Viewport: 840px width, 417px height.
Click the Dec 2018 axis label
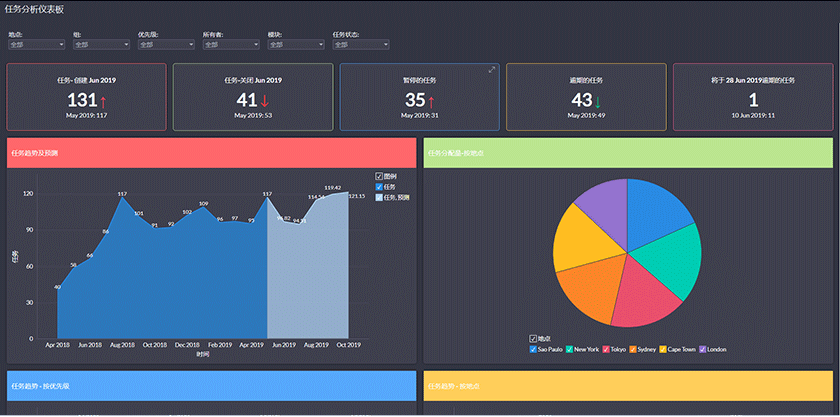point(188,345)
